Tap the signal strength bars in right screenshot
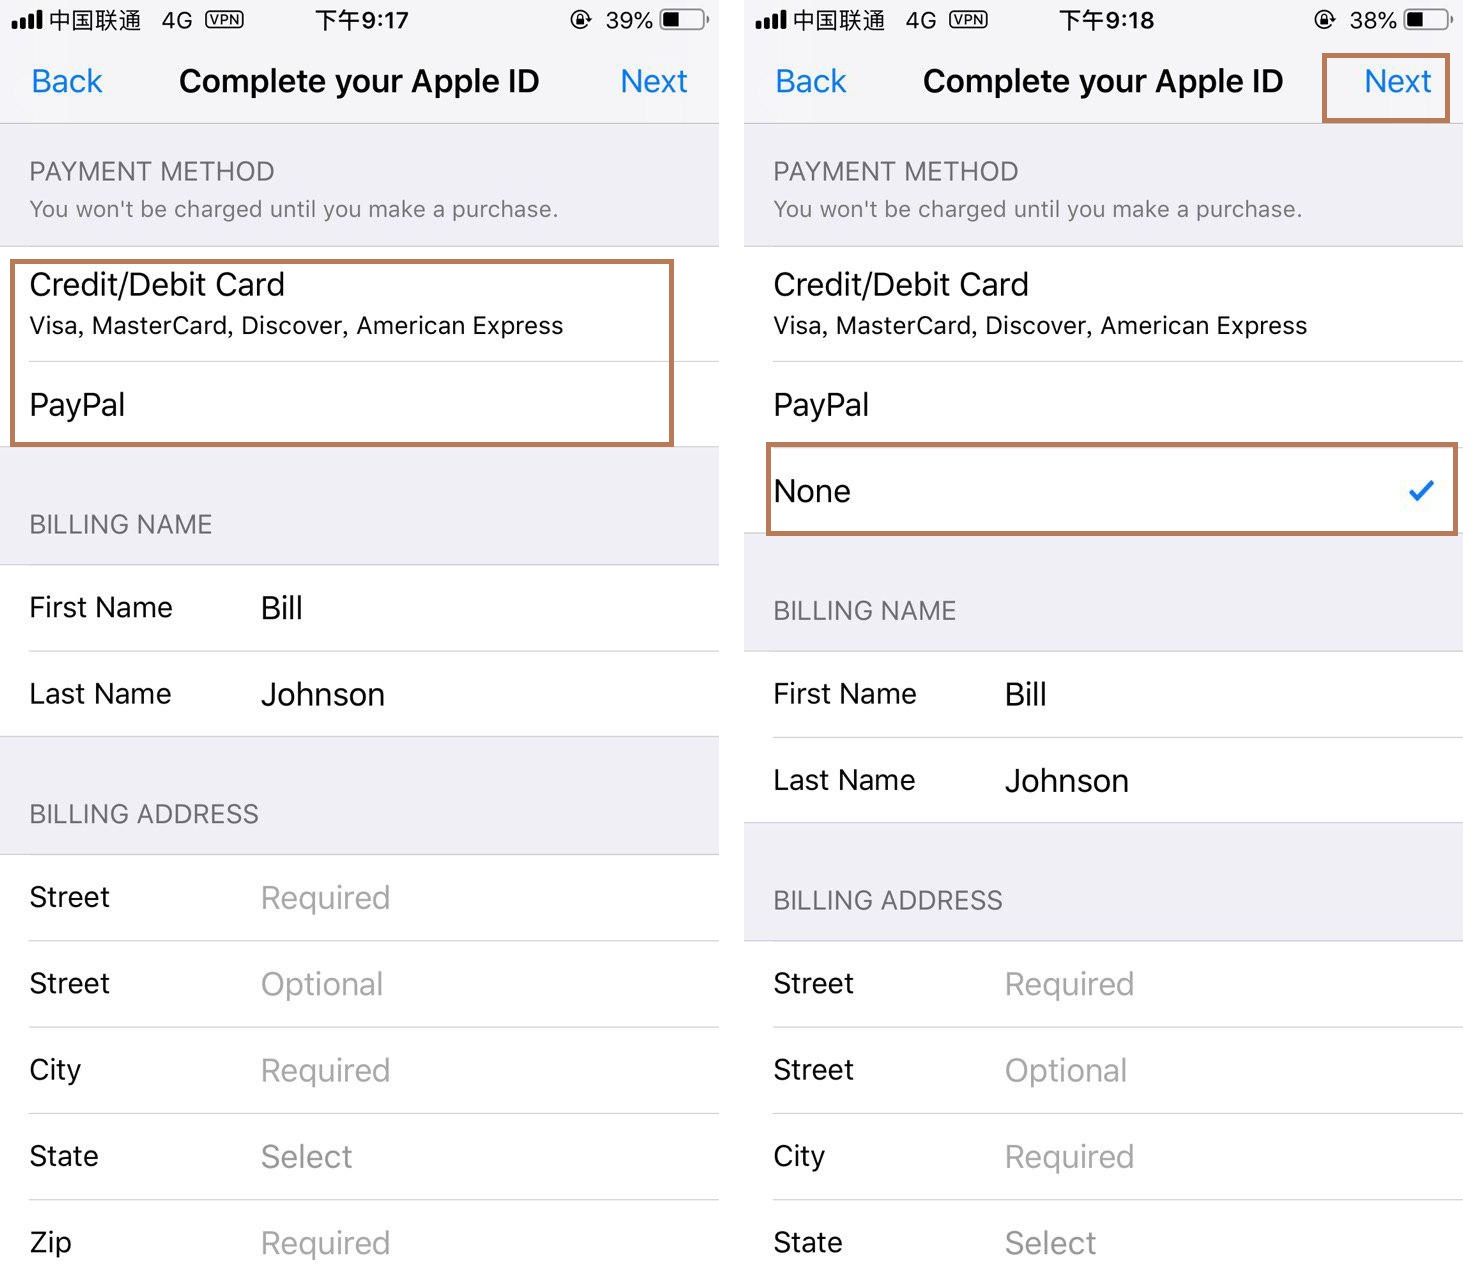 point(770,20)
